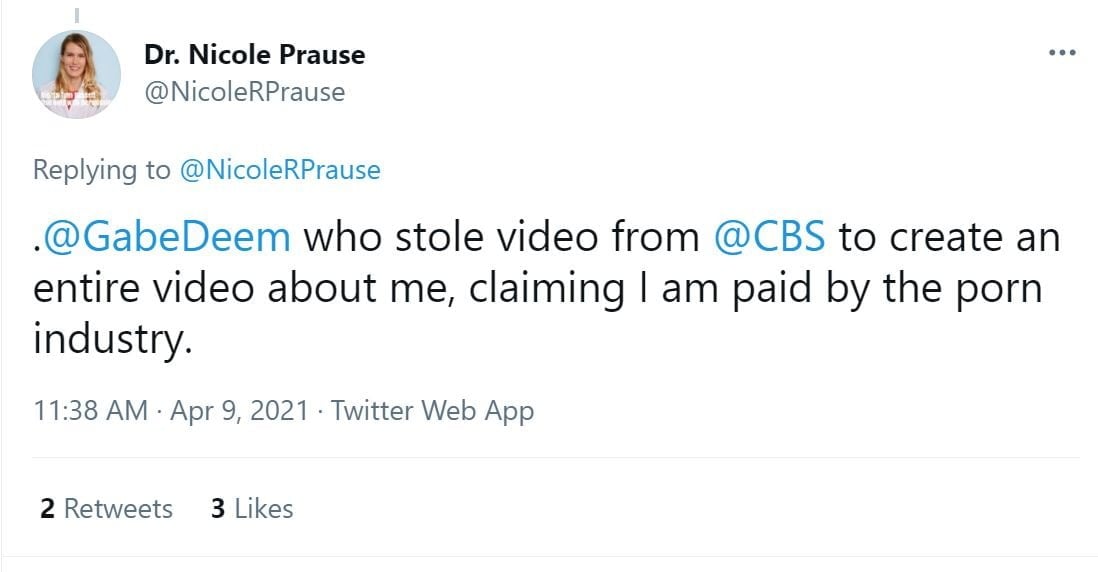The height and width of the screenshot is (572, 1098).
Task: Click the Apr 9, 2021 date
Action: tap(241, 410)
